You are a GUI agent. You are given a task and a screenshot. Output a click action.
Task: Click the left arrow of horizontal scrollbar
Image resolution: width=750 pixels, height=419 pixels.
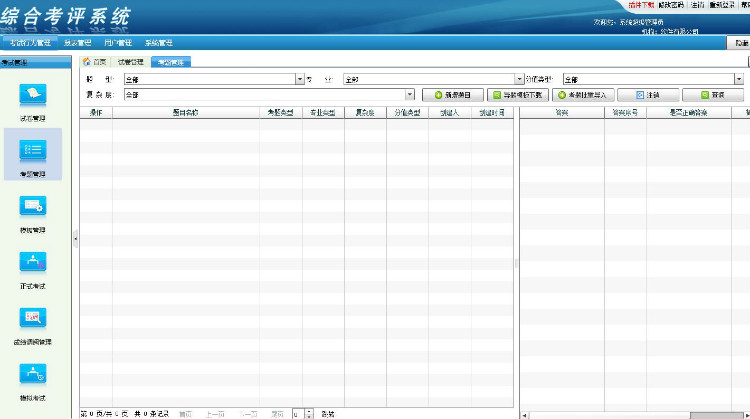click(x=525, y=415)
